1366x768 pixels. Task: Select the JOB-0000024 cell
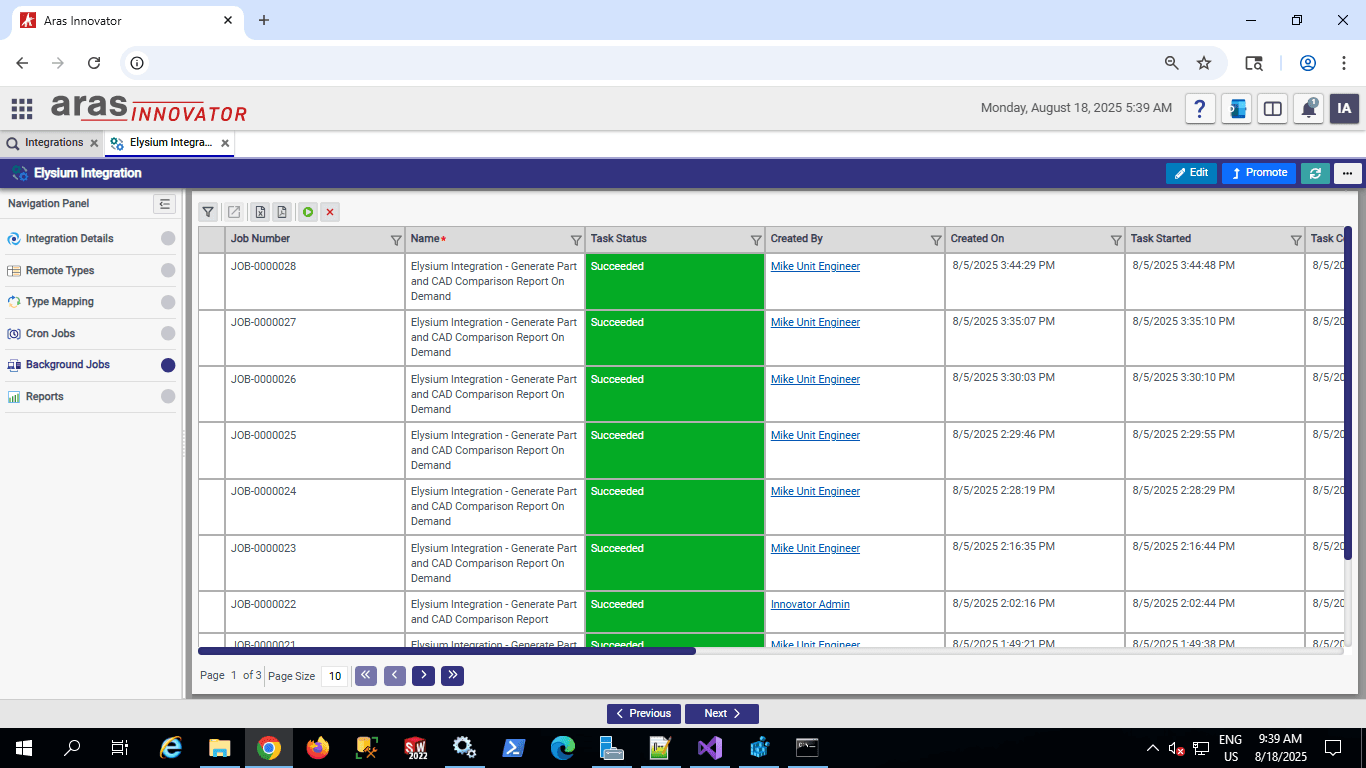(x=315, y=507)
